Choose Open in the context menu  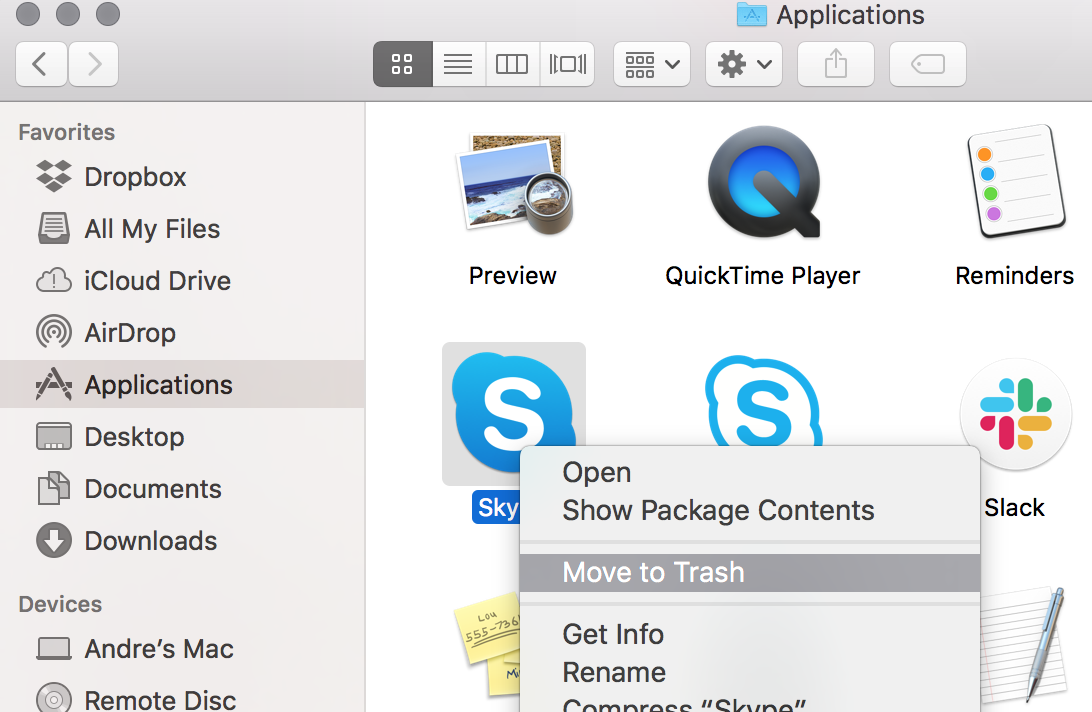click(x=750, y=472)
